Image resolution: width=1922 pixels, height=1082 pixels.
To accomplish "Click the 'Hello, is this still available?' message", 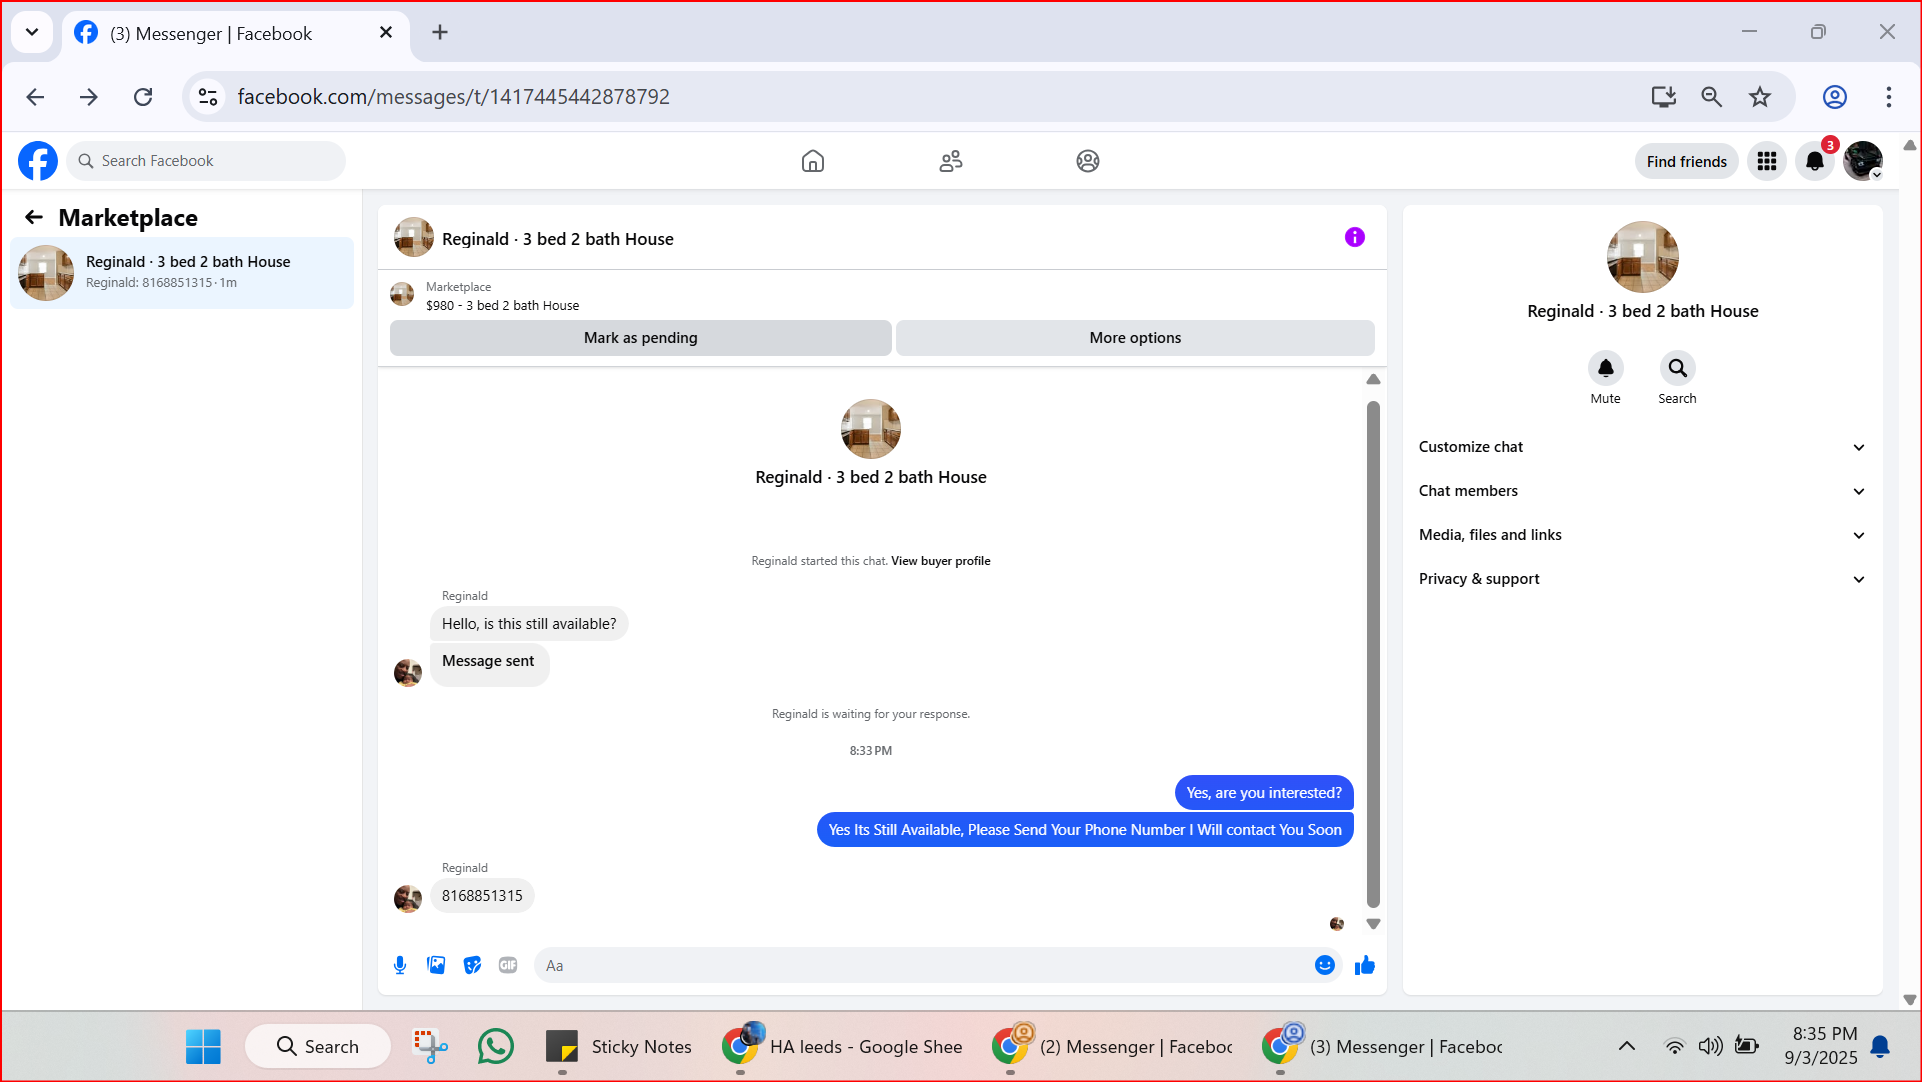I will pyautogui.click(x=529, y=624).
